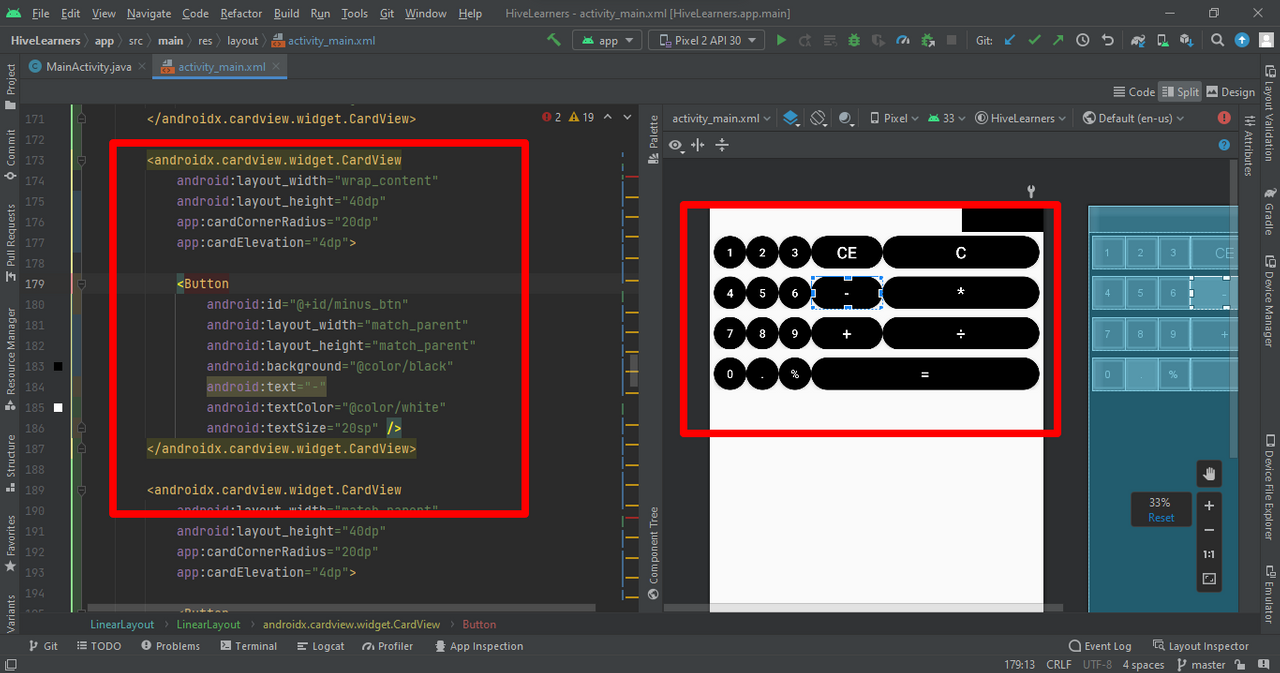
Task: Open the Build menu
Action: (286, 13)
